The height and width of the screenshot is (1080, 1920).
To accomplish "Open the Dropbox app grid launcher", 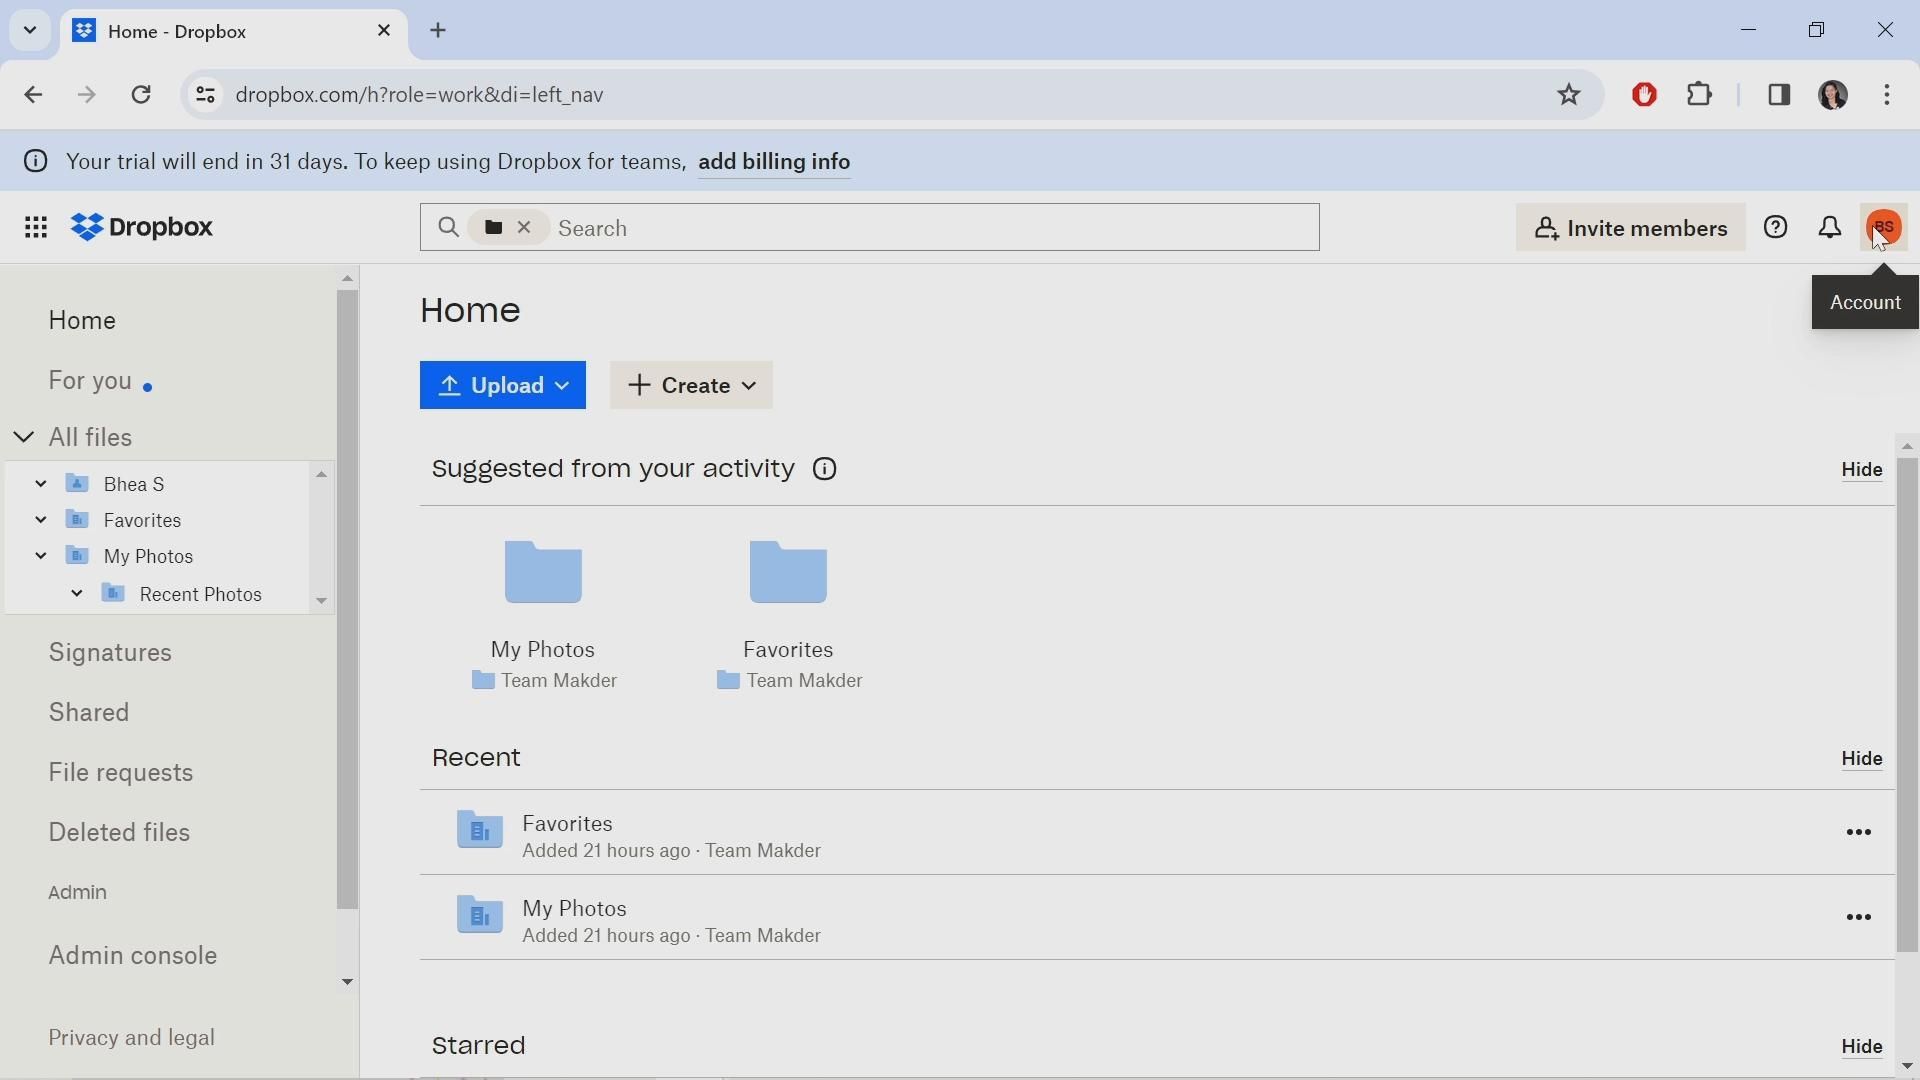I will coord(36,229).
